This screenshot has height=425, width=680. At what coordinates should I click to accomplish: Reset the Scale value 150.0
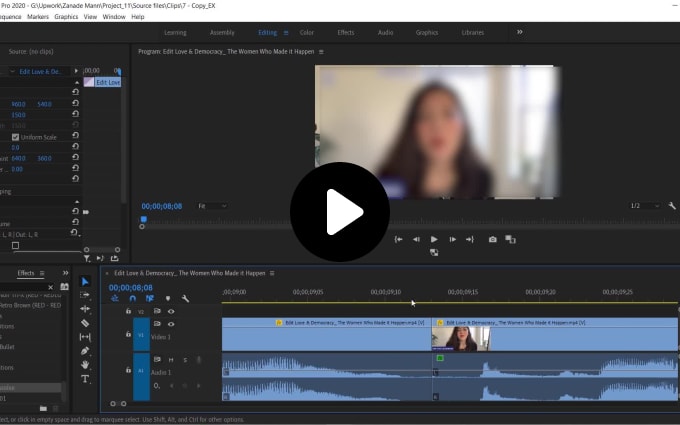[75, 114]
